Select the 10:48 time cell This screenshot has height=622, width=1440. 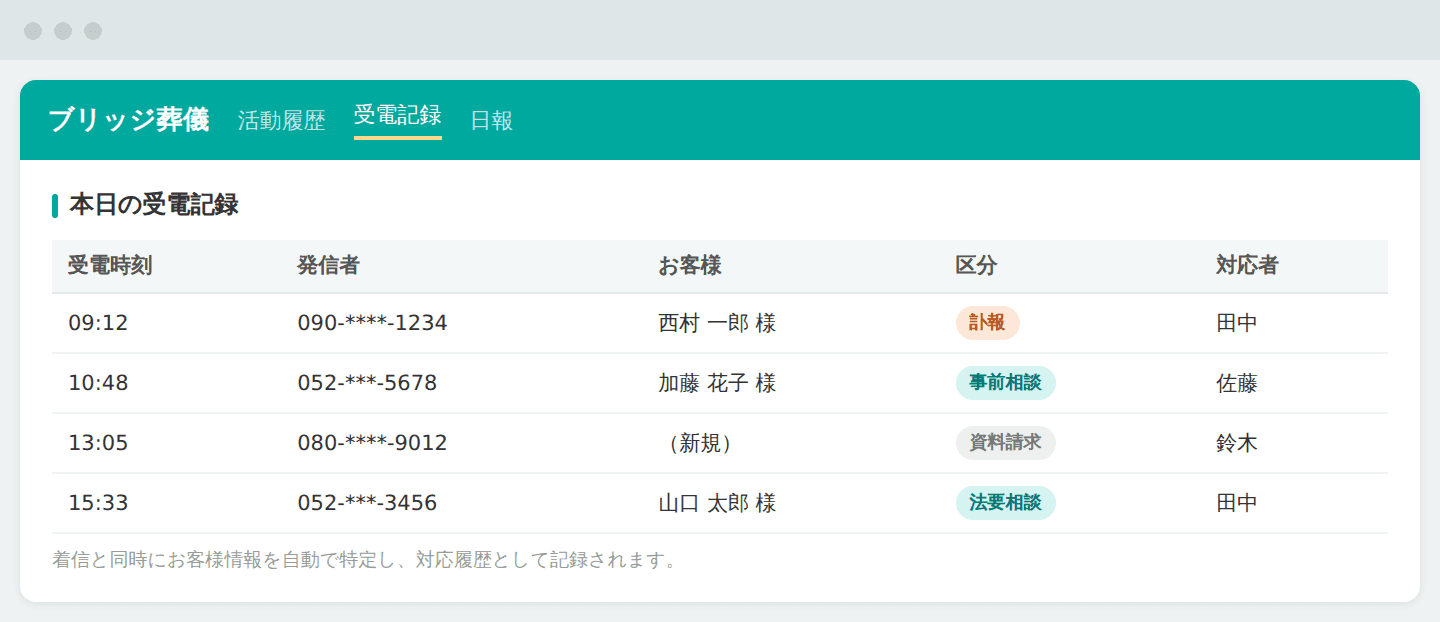98,383
